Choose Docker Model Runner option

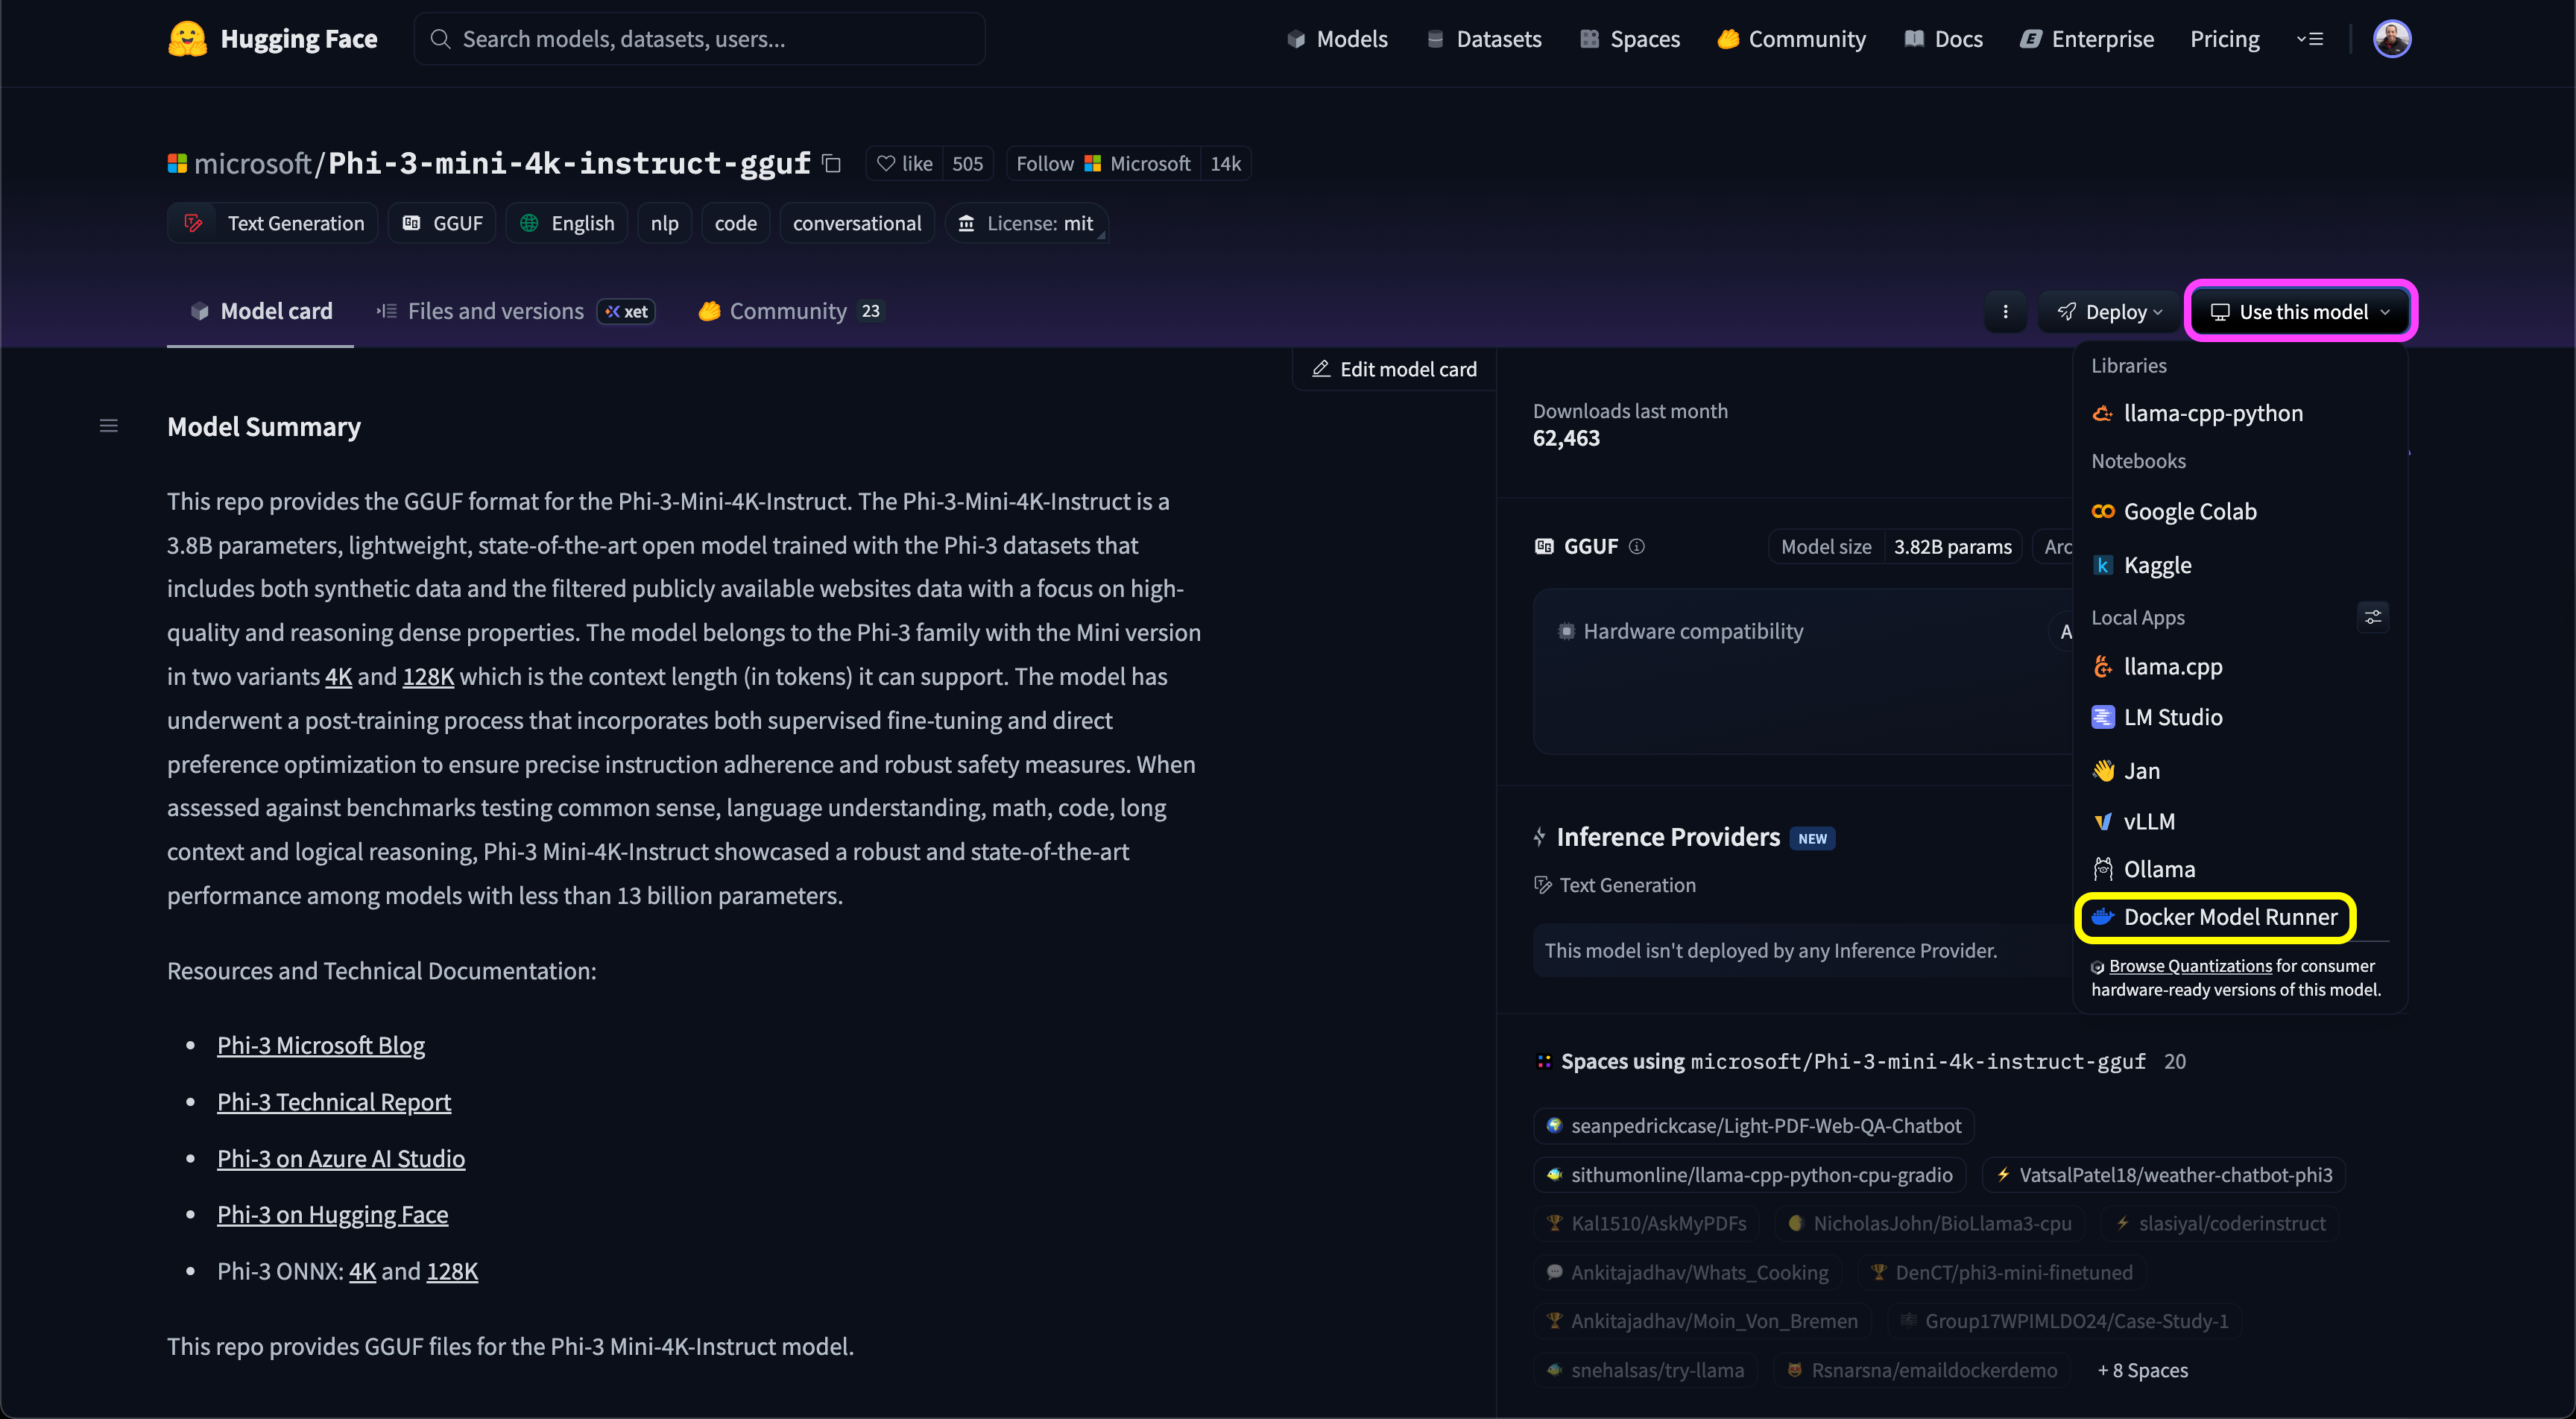pyautogui.click(x=2229, y=917)
